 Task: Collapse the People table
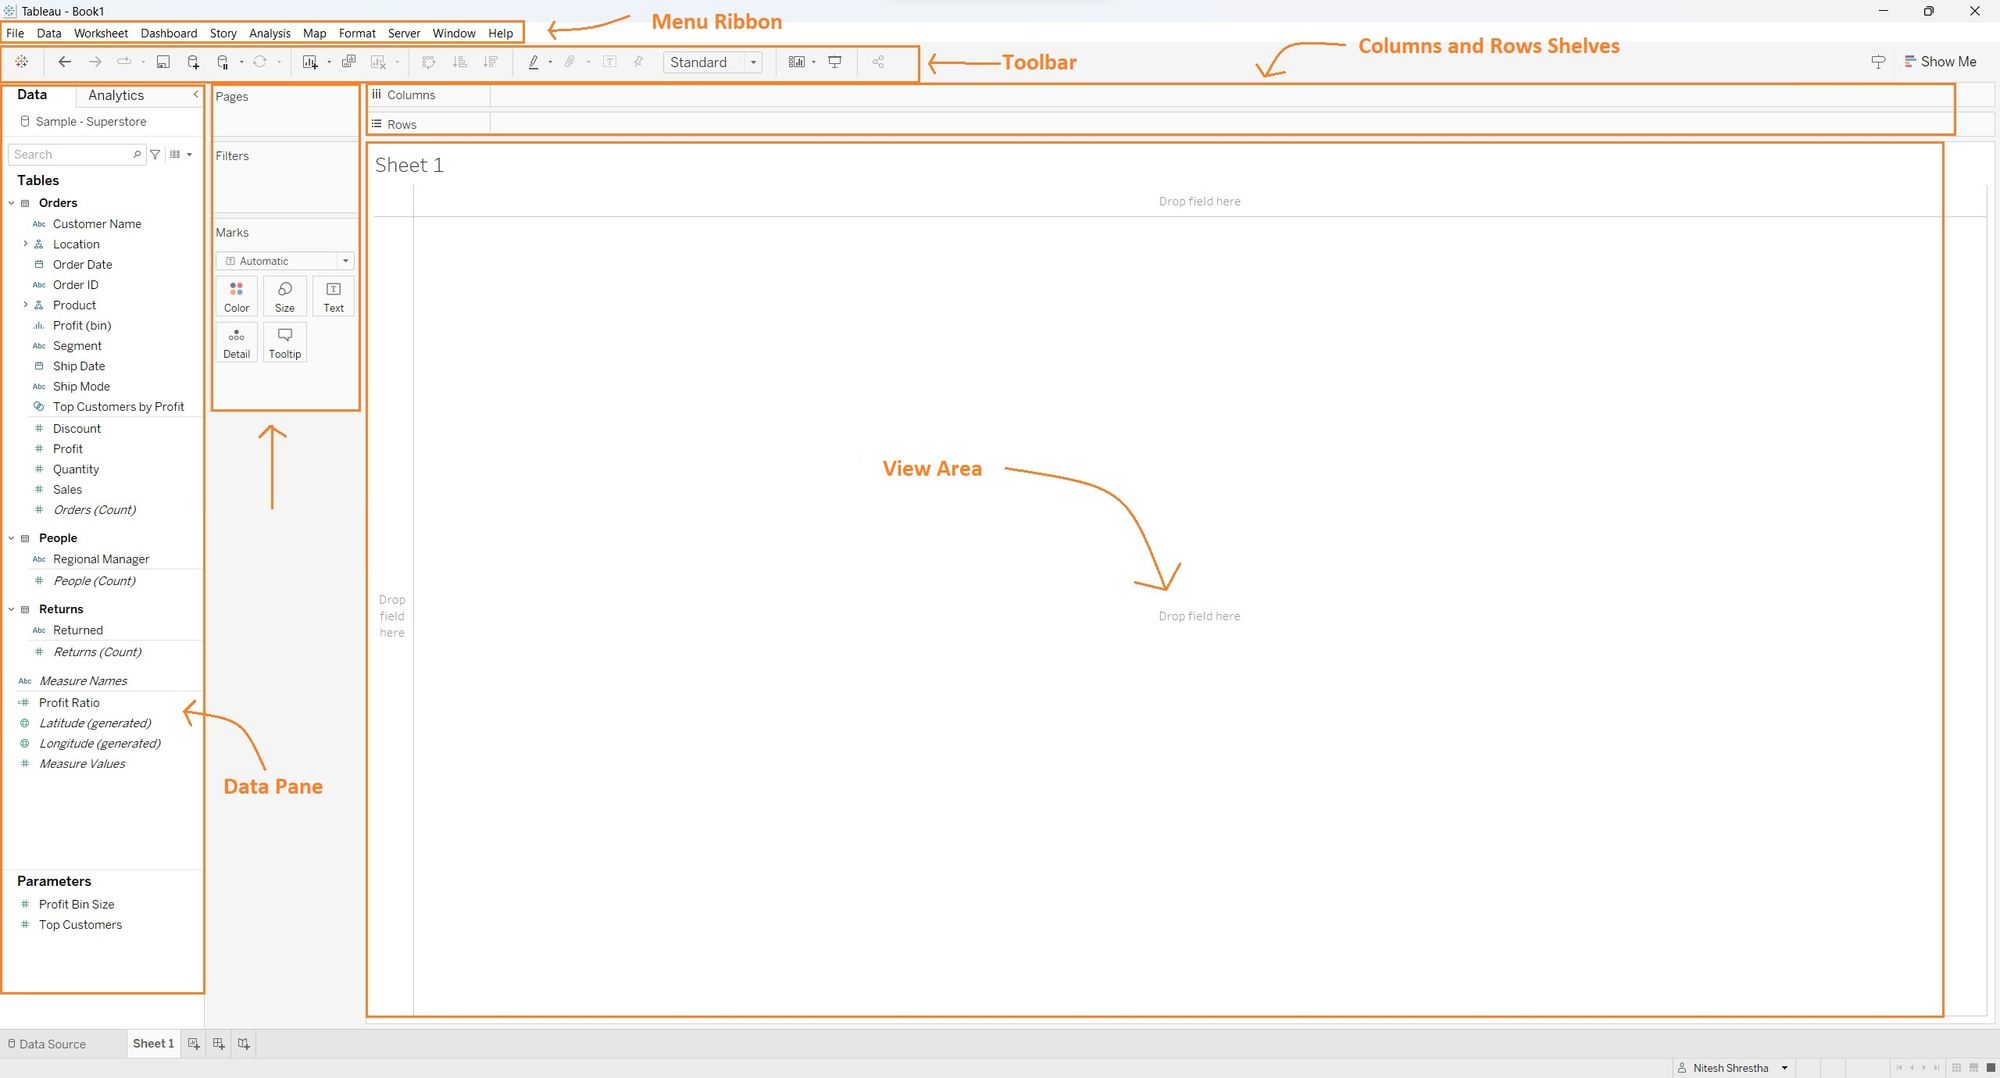coord(12,538)
